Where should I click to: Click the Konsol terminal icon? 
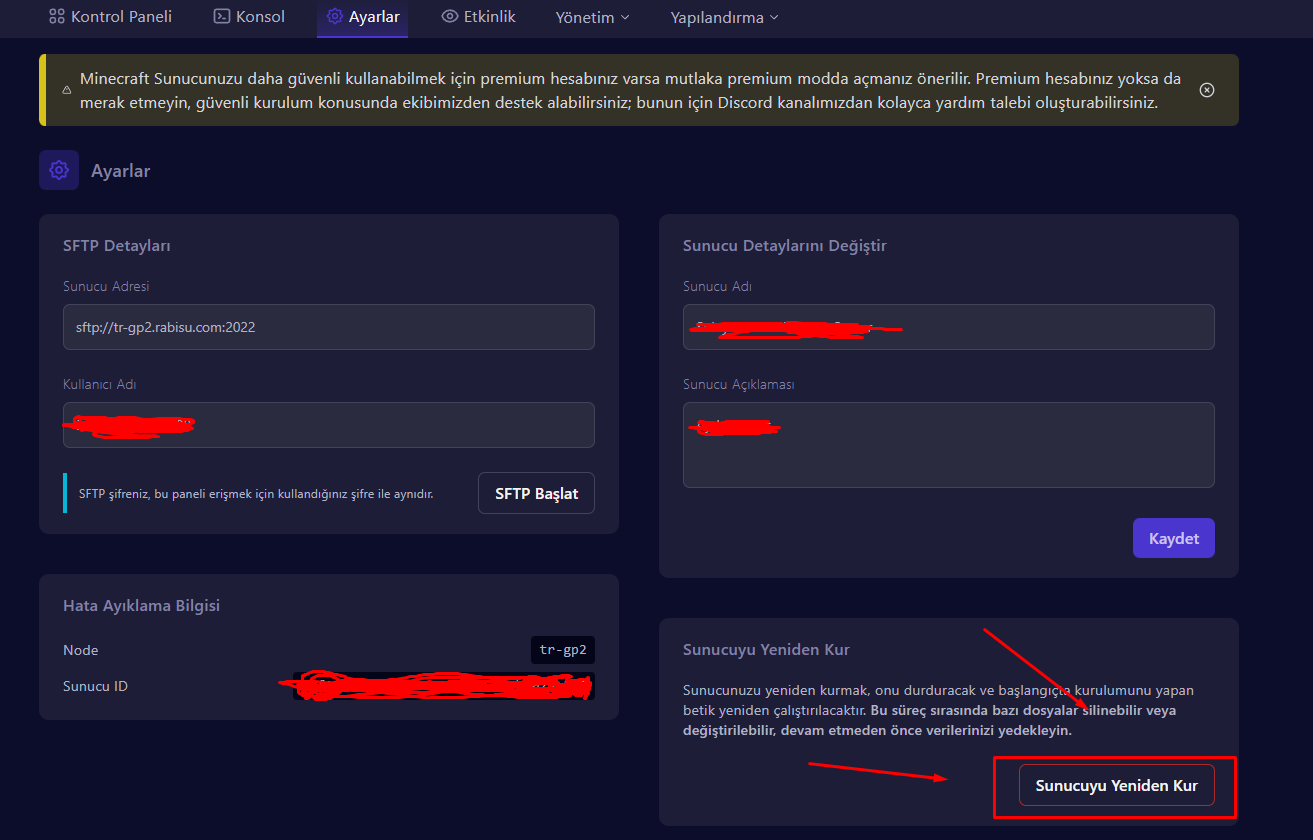pos(222,17)
